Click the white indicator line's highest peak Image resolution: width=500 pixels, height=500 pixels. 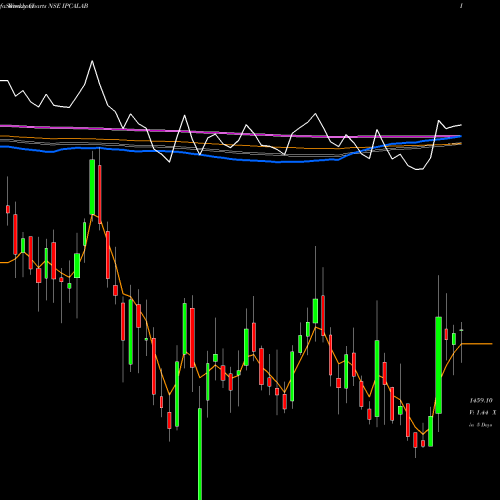point(92,61)
